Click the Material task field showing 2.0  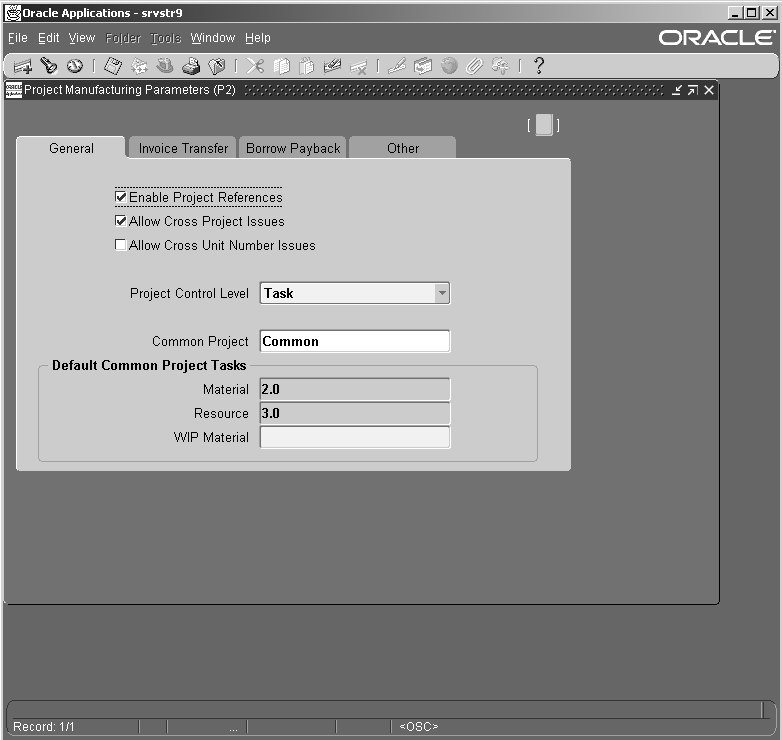pyautogui.click(x=355, y=389)
